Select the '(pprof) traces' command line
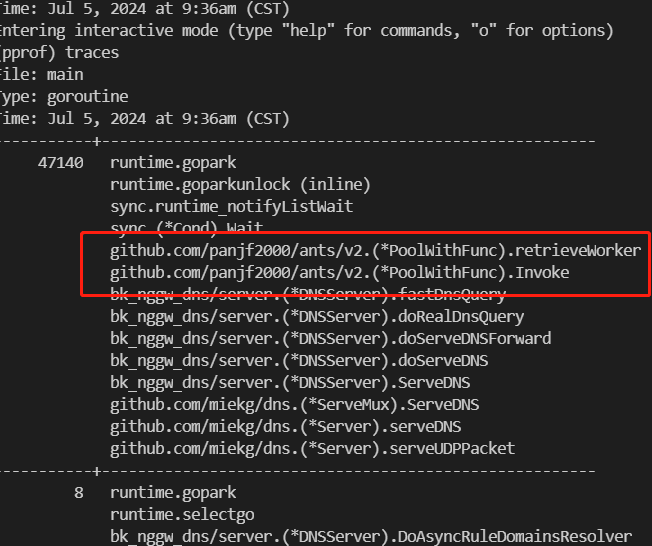 click(x=59, y=53)
